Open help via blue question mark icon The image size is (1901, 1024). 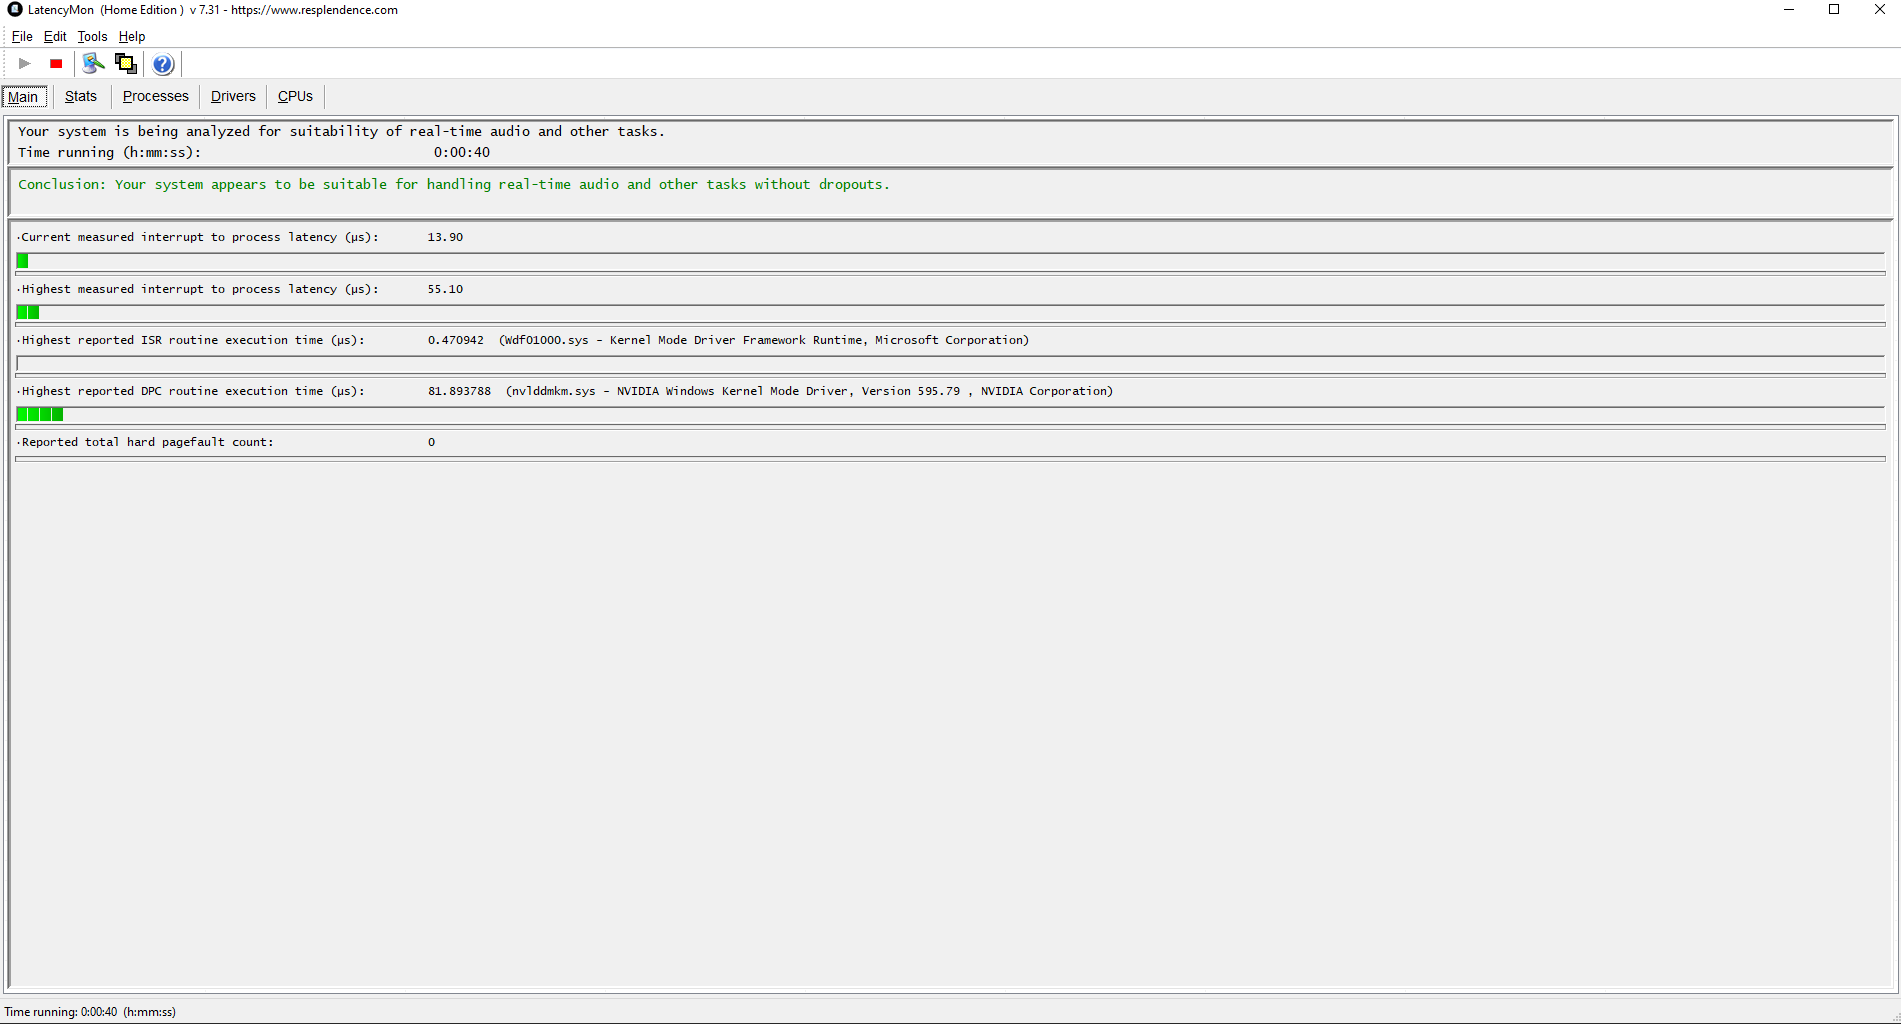pyautogui.click(x=163, y=65)
